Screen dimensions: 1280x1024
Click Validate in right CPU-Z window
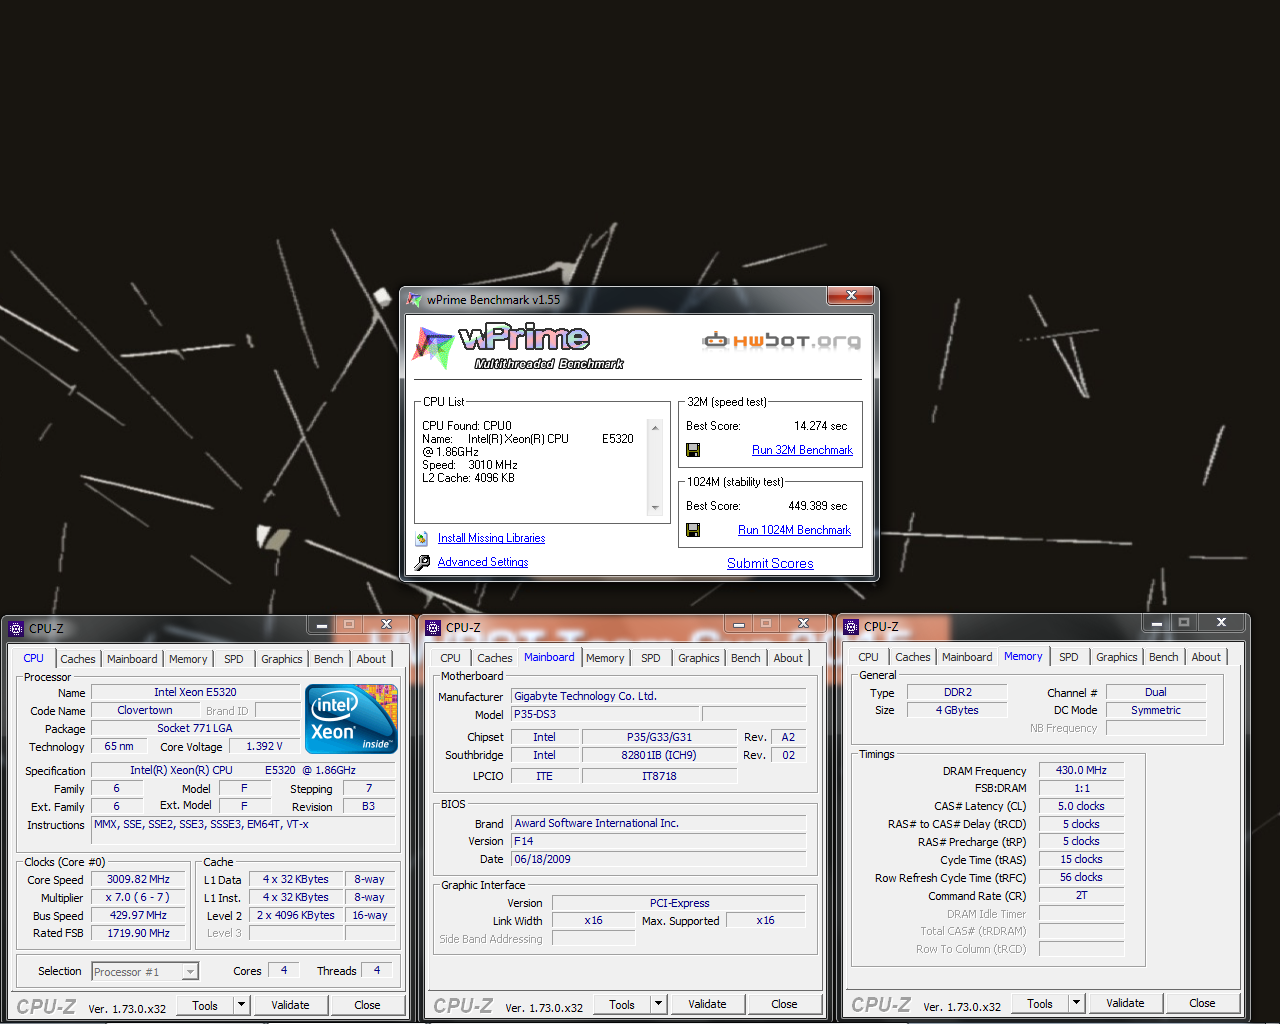[x=1125, y=1003]
